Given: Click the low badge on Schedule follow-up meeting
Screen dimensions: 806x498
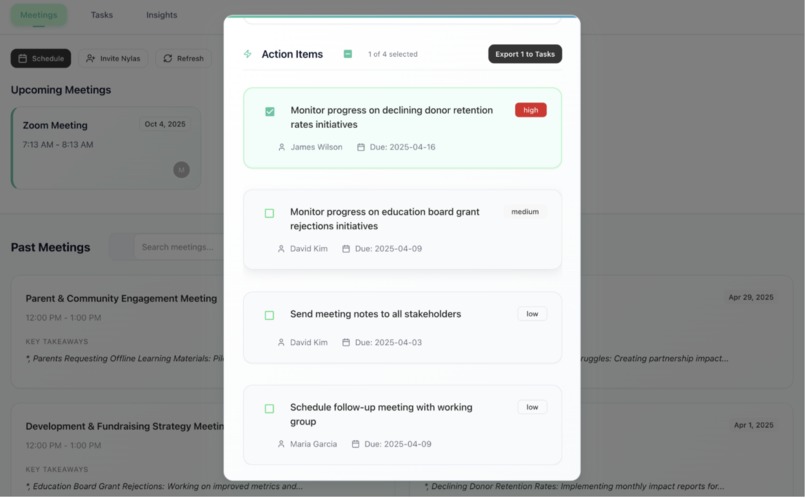Looking at the screenshot, I should point(532,408).
